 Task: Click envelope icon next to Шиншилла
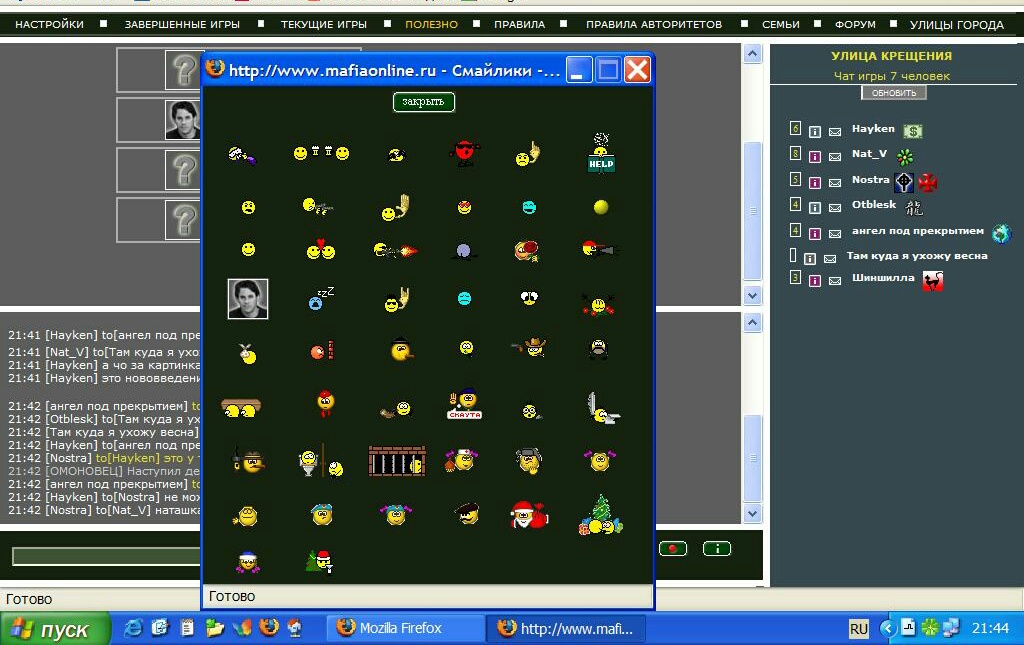(x=835, y=281)
